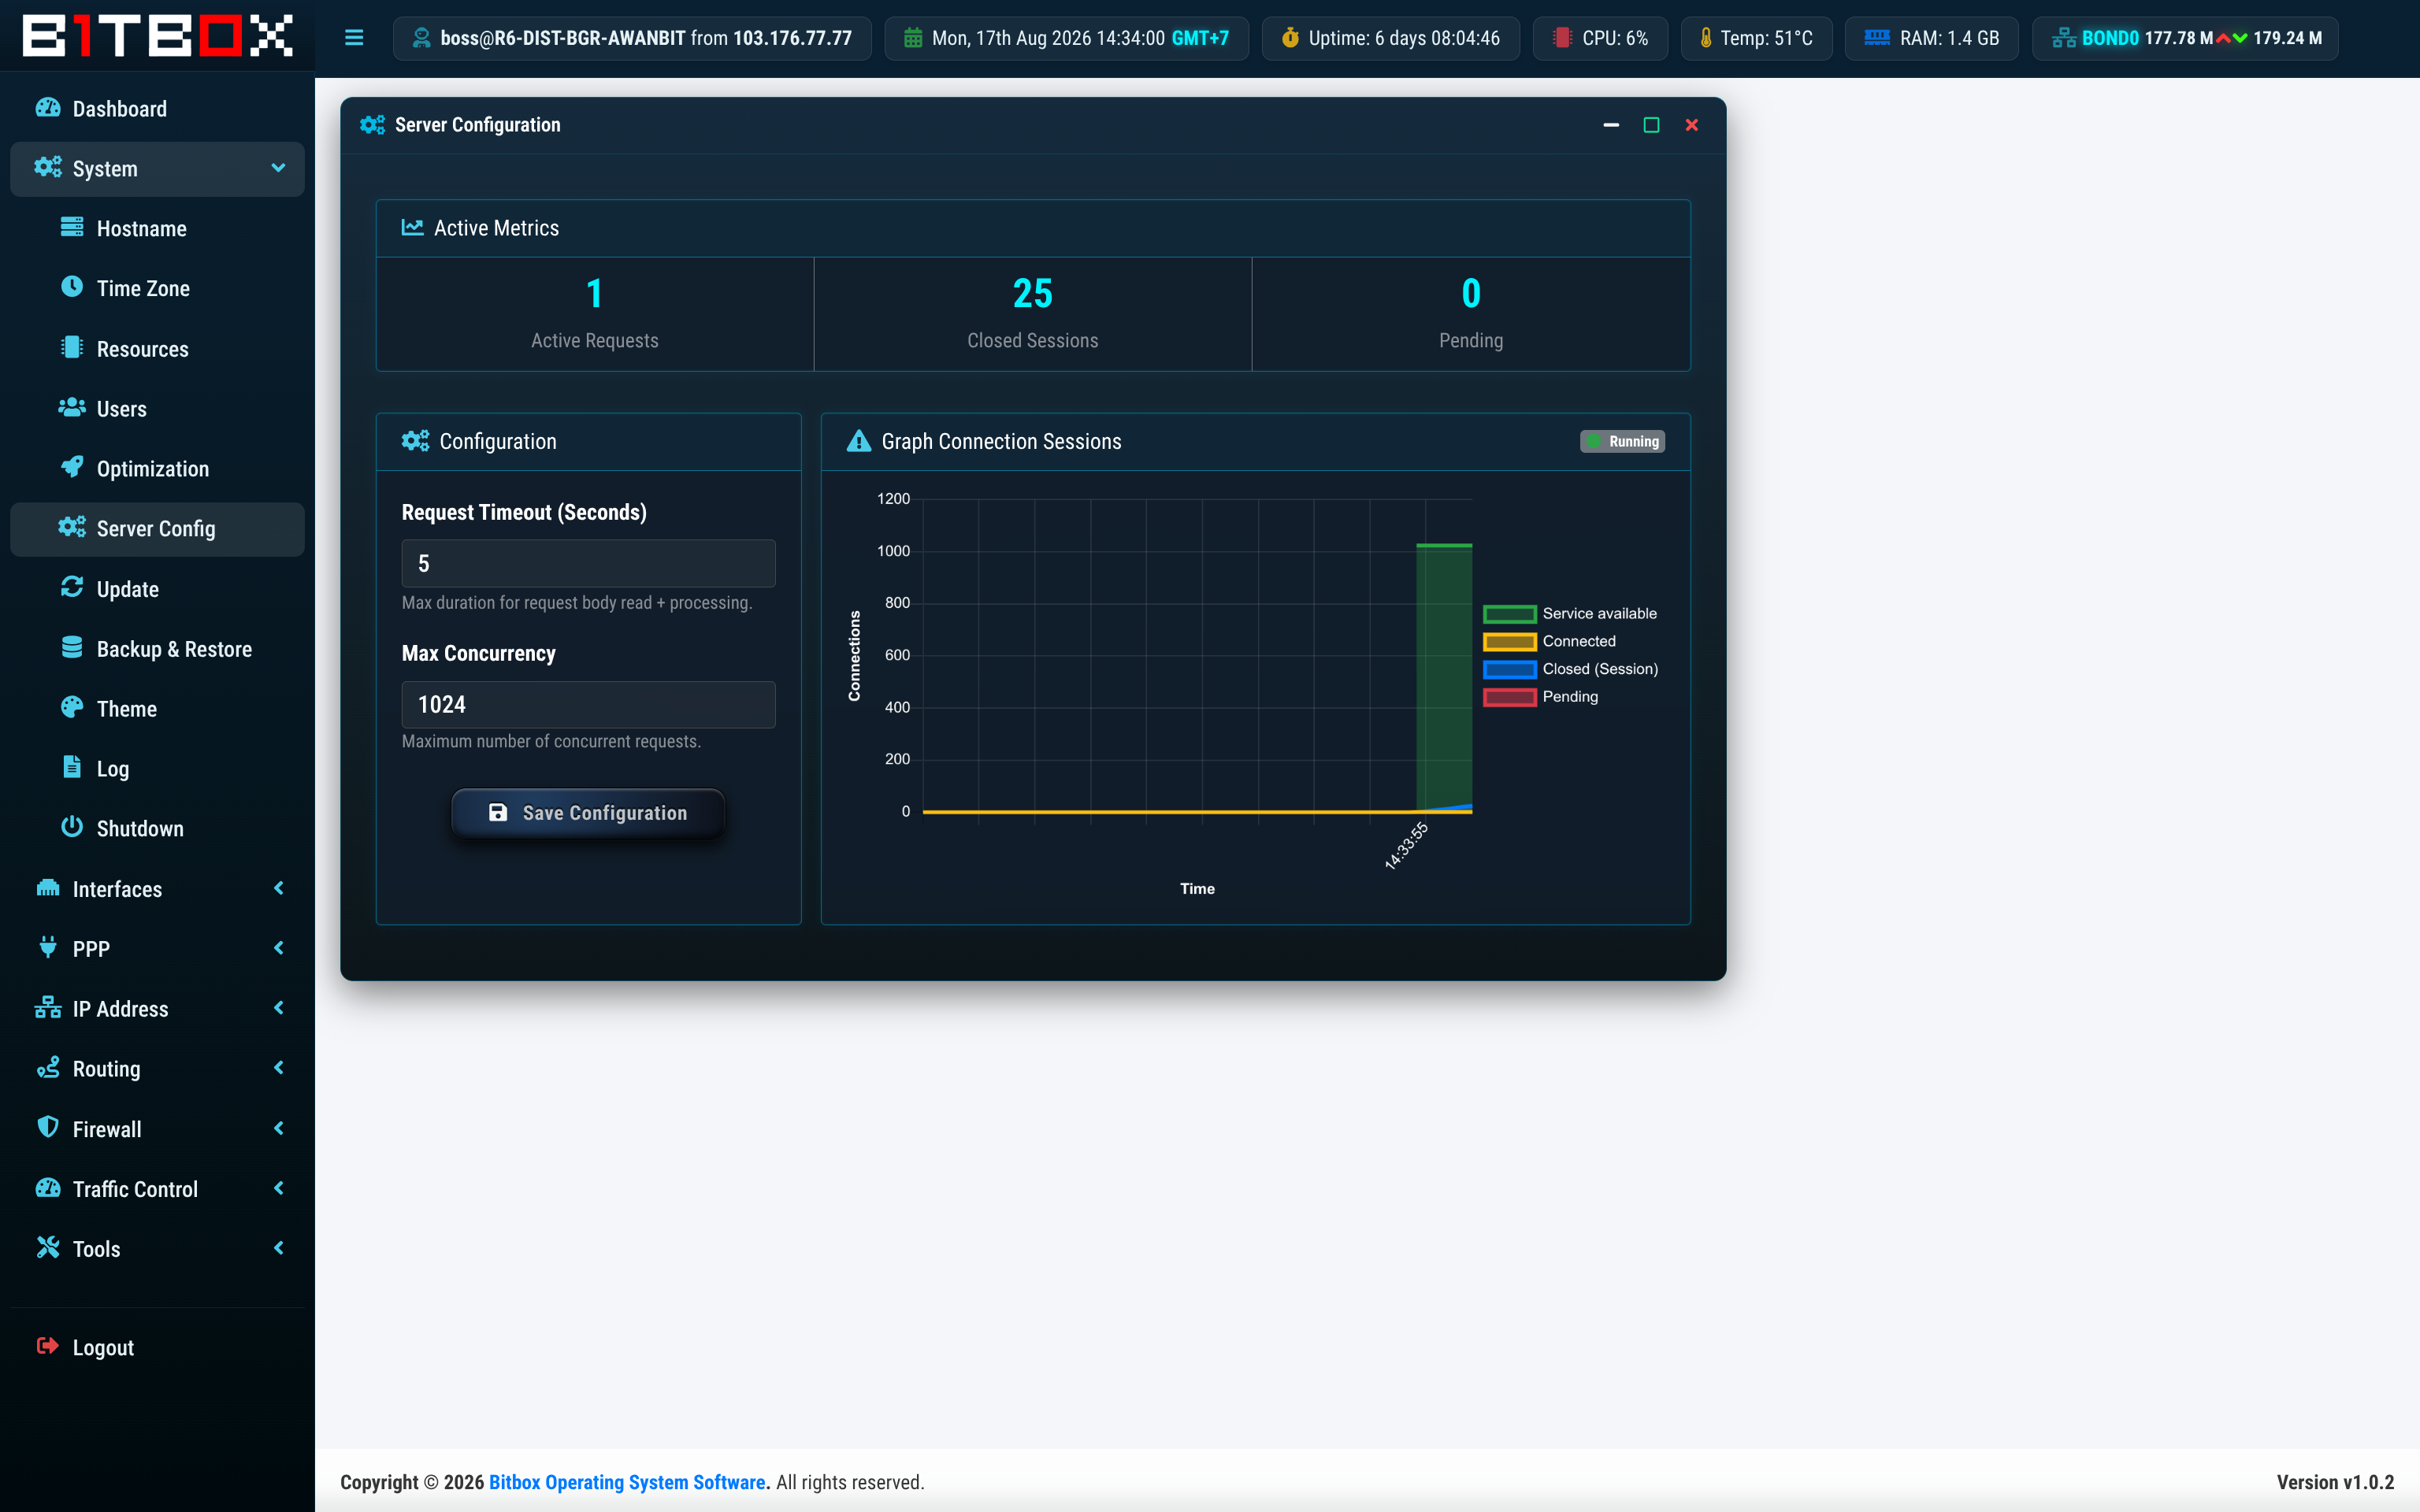Click the Max Concurrency input field

(588, 704)
